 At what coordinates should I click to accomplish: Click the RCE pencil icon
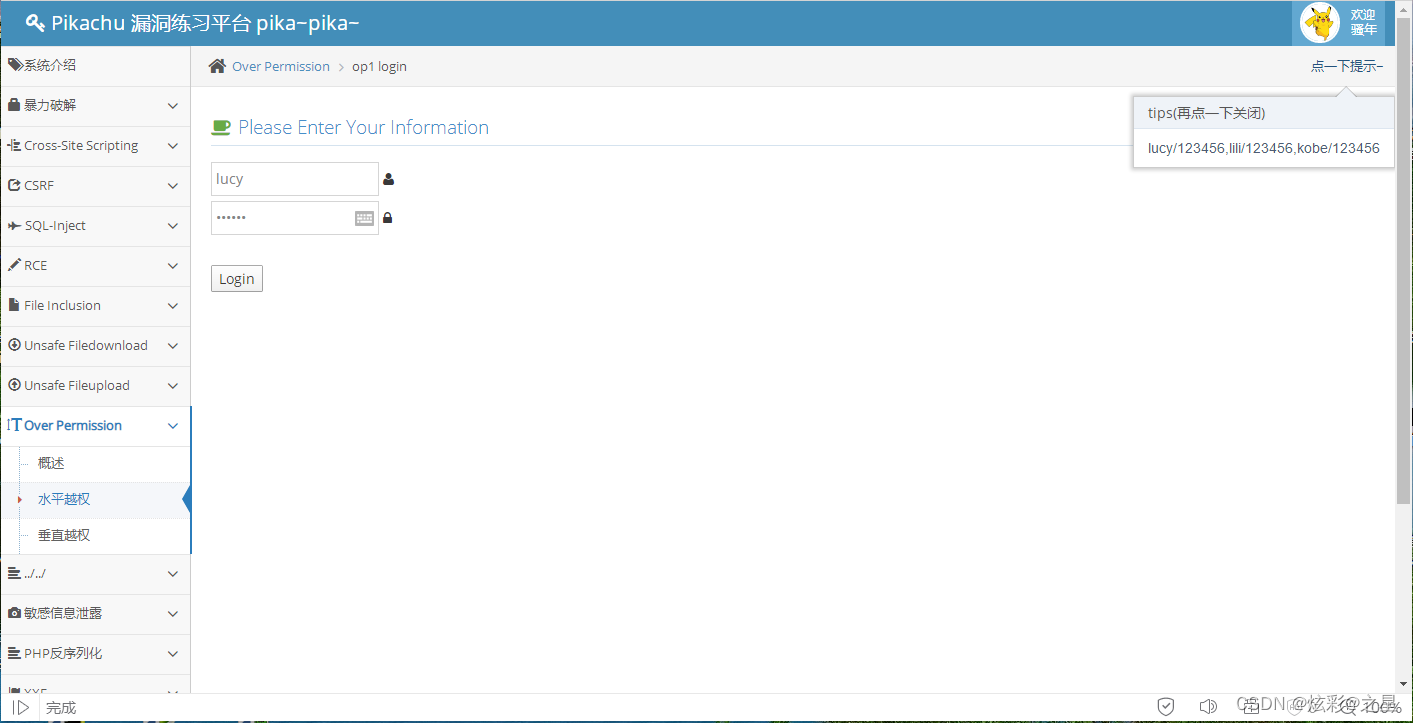pos(14,265)
